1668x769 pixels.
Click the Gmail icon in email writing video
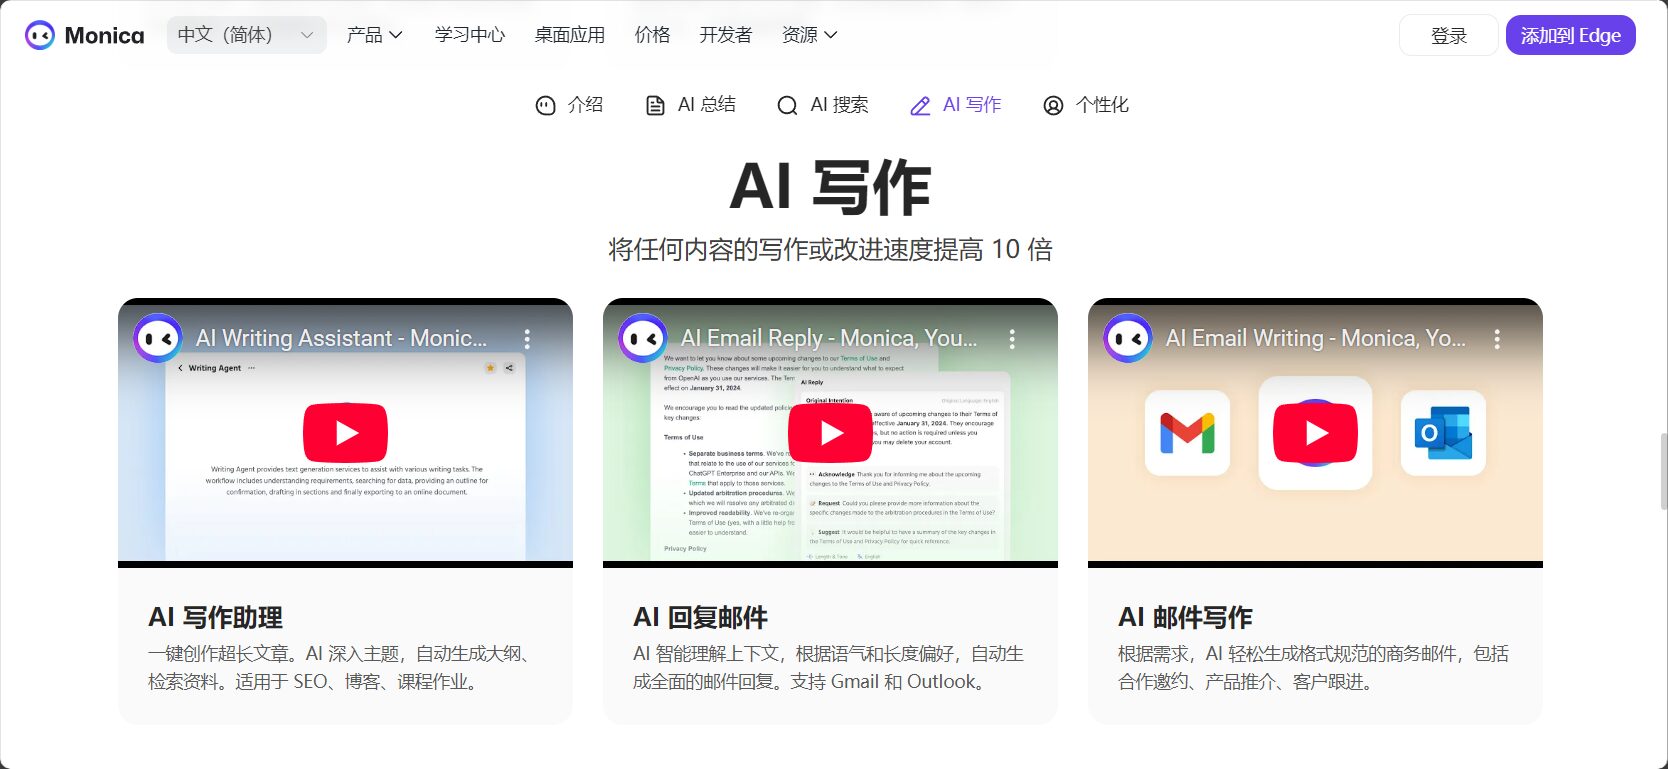(1187, 433)
